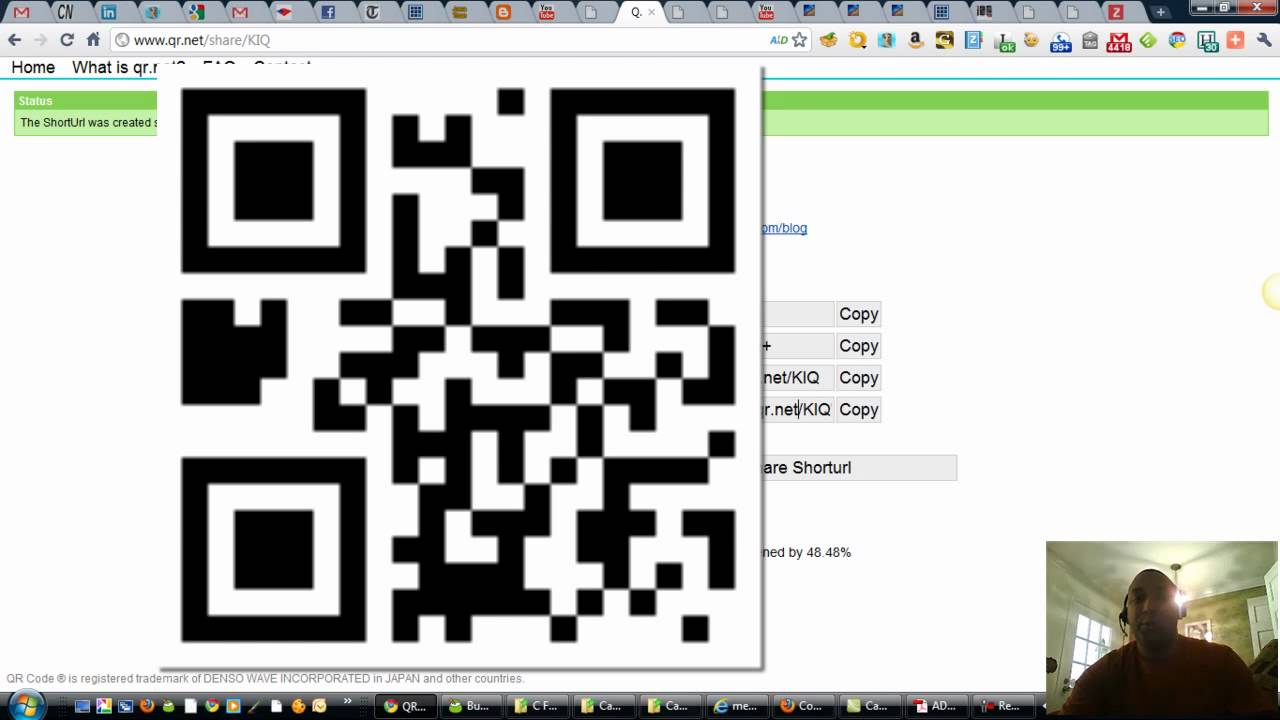1280x720 pixels.
Task: Open the extension showing 99+ badge
Action: [x=1060, y=41]
